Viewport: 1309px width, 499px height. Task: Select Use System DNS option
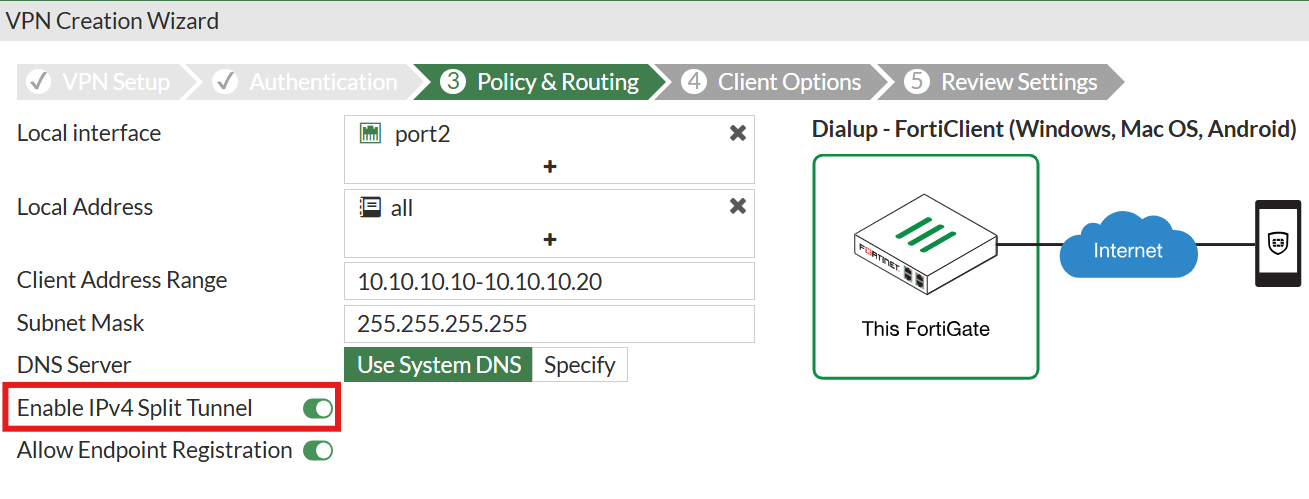(x=439, y=365)
